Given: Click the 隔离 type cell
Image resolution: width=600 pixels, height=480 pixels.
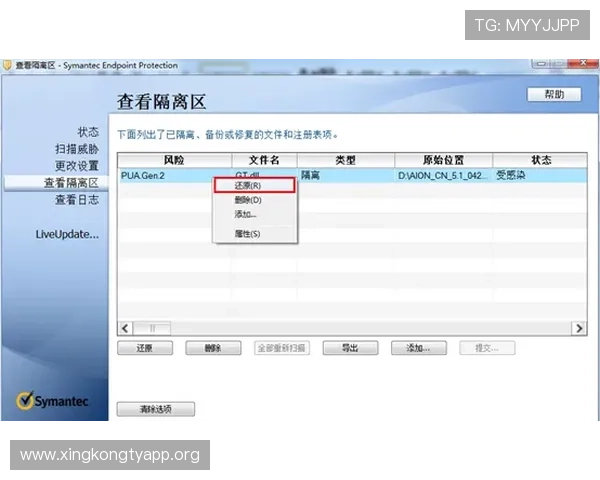Looking at the screenshot, I should [310, 175].
